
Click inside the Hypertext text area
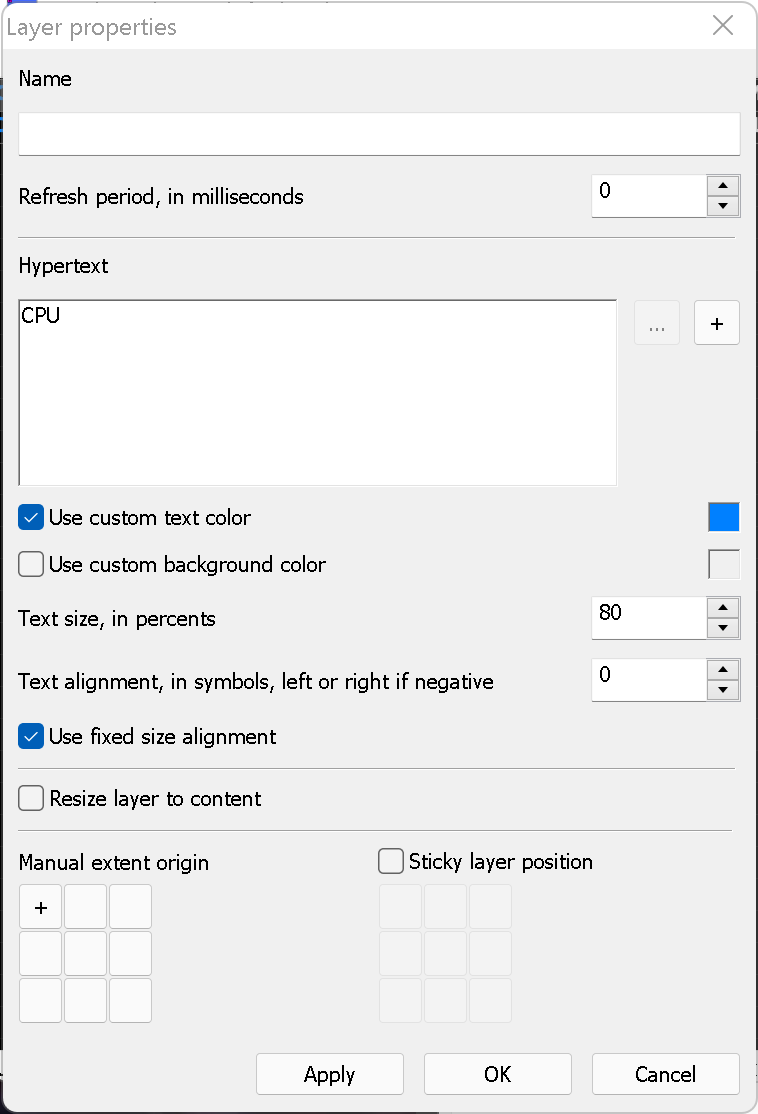(317, 393)
